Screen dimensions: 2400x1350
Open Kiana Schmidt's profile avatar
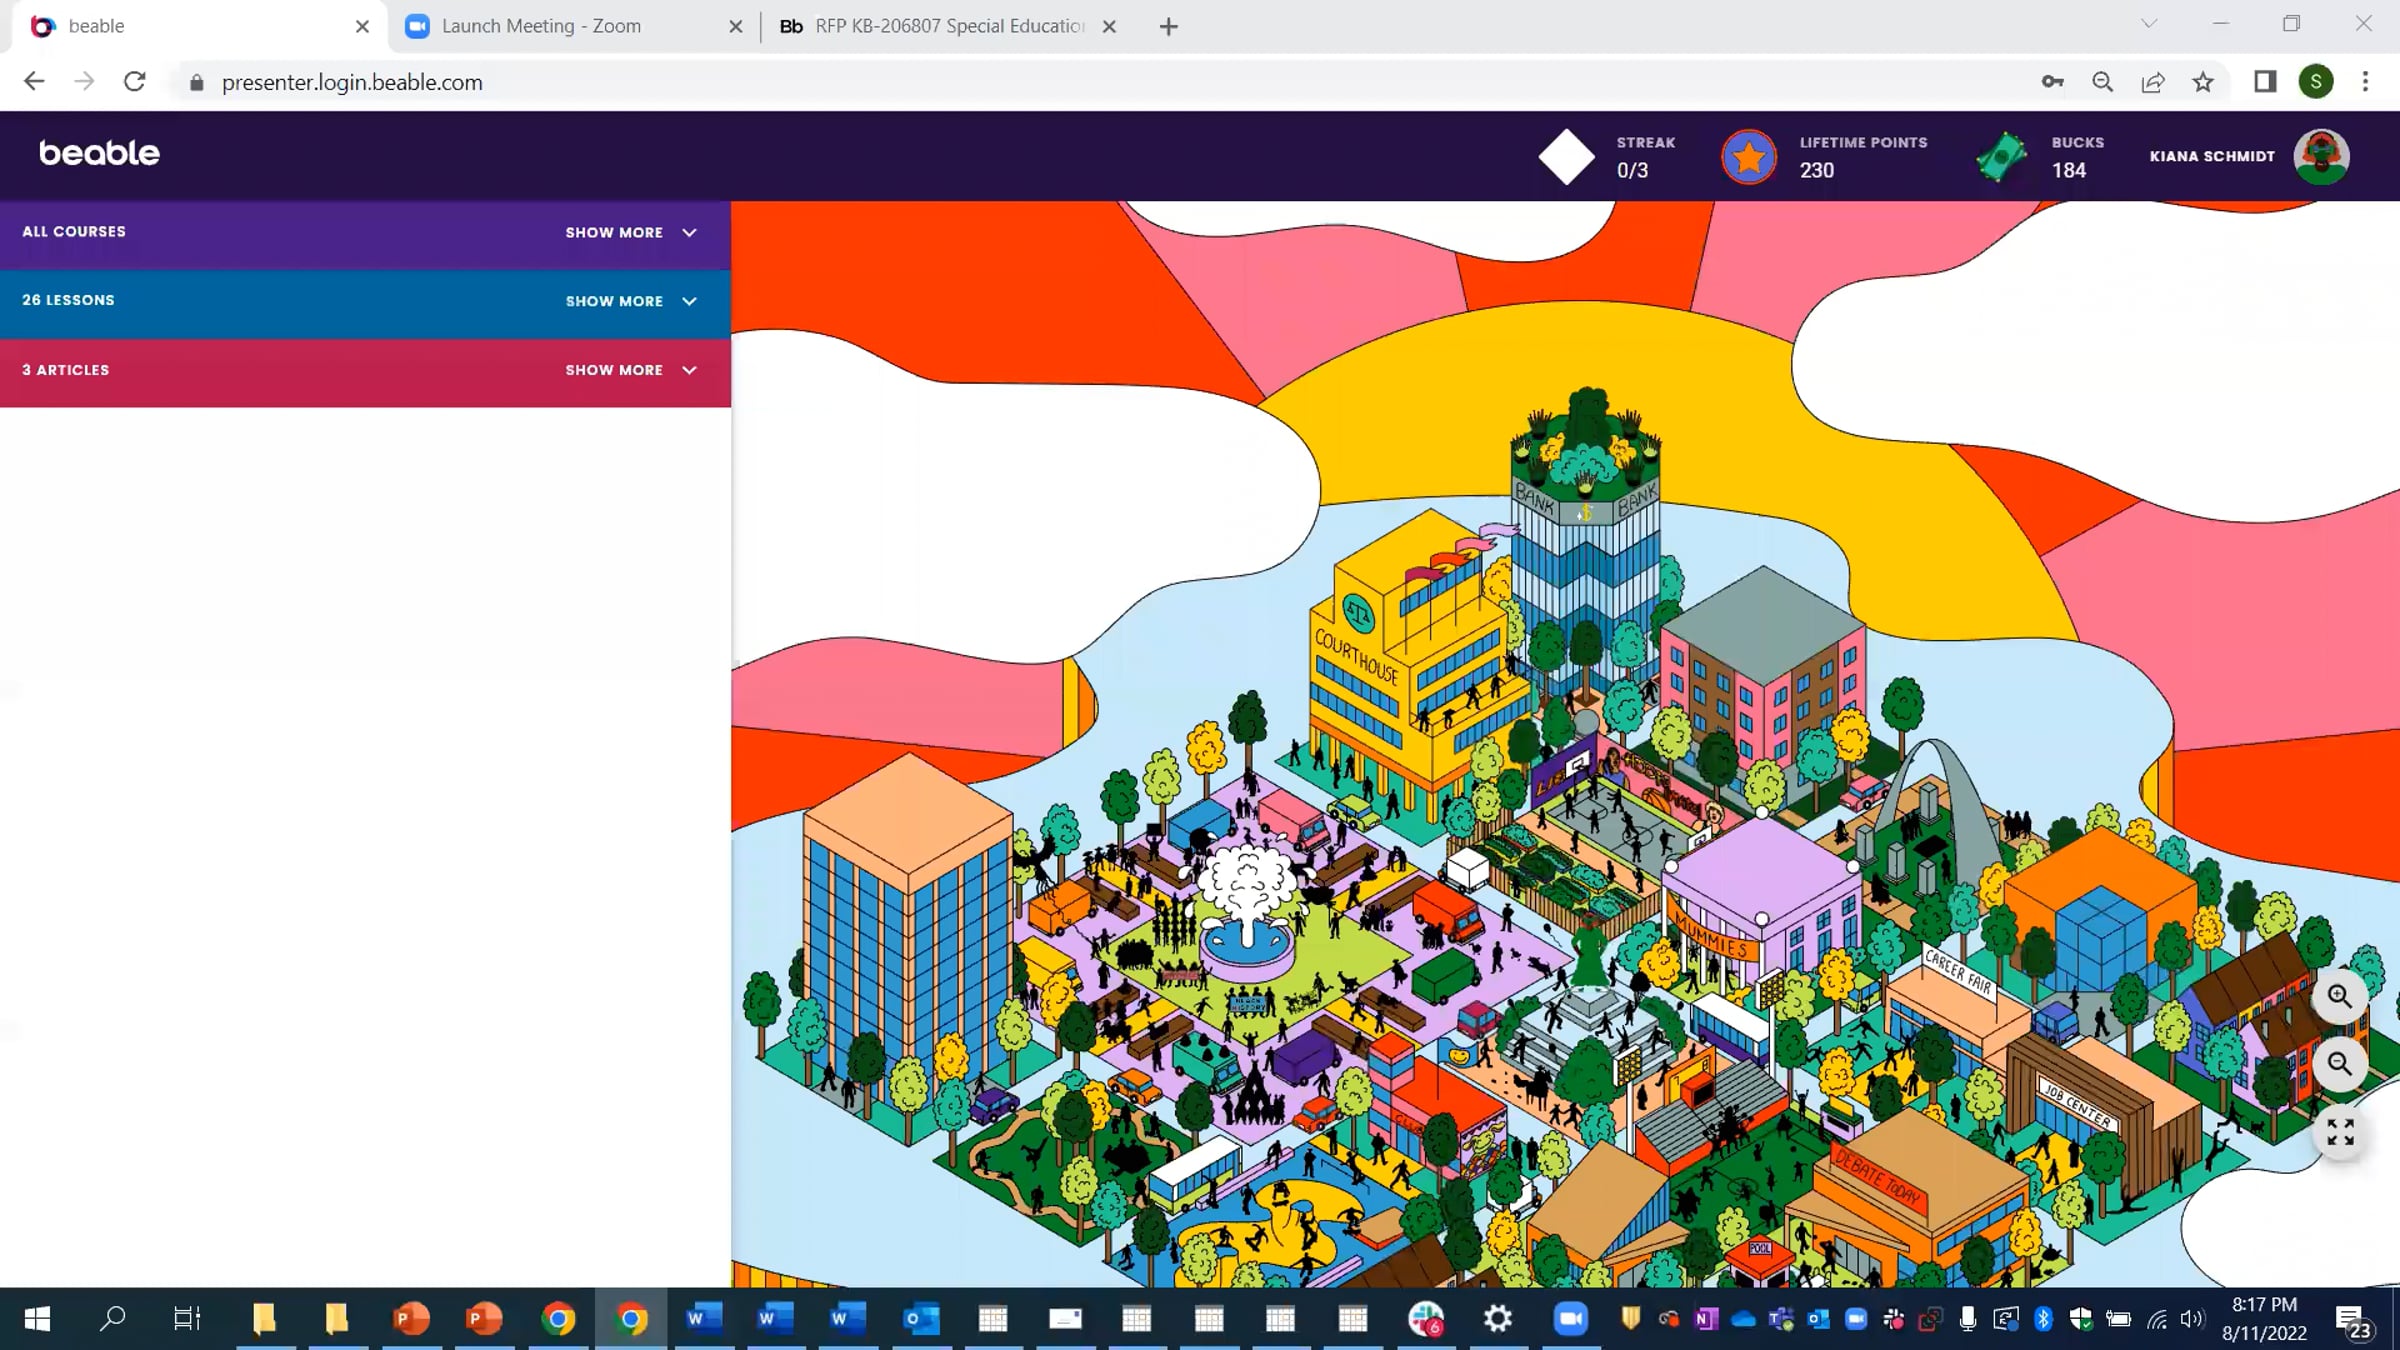(x=2321, y=157)
